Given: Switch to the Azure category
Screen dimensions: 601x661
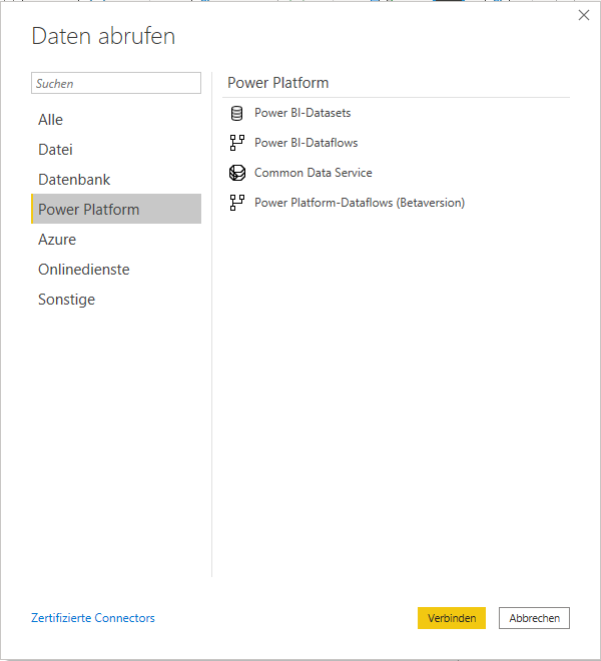Looking at the screenshot, I should click(116, 239).
